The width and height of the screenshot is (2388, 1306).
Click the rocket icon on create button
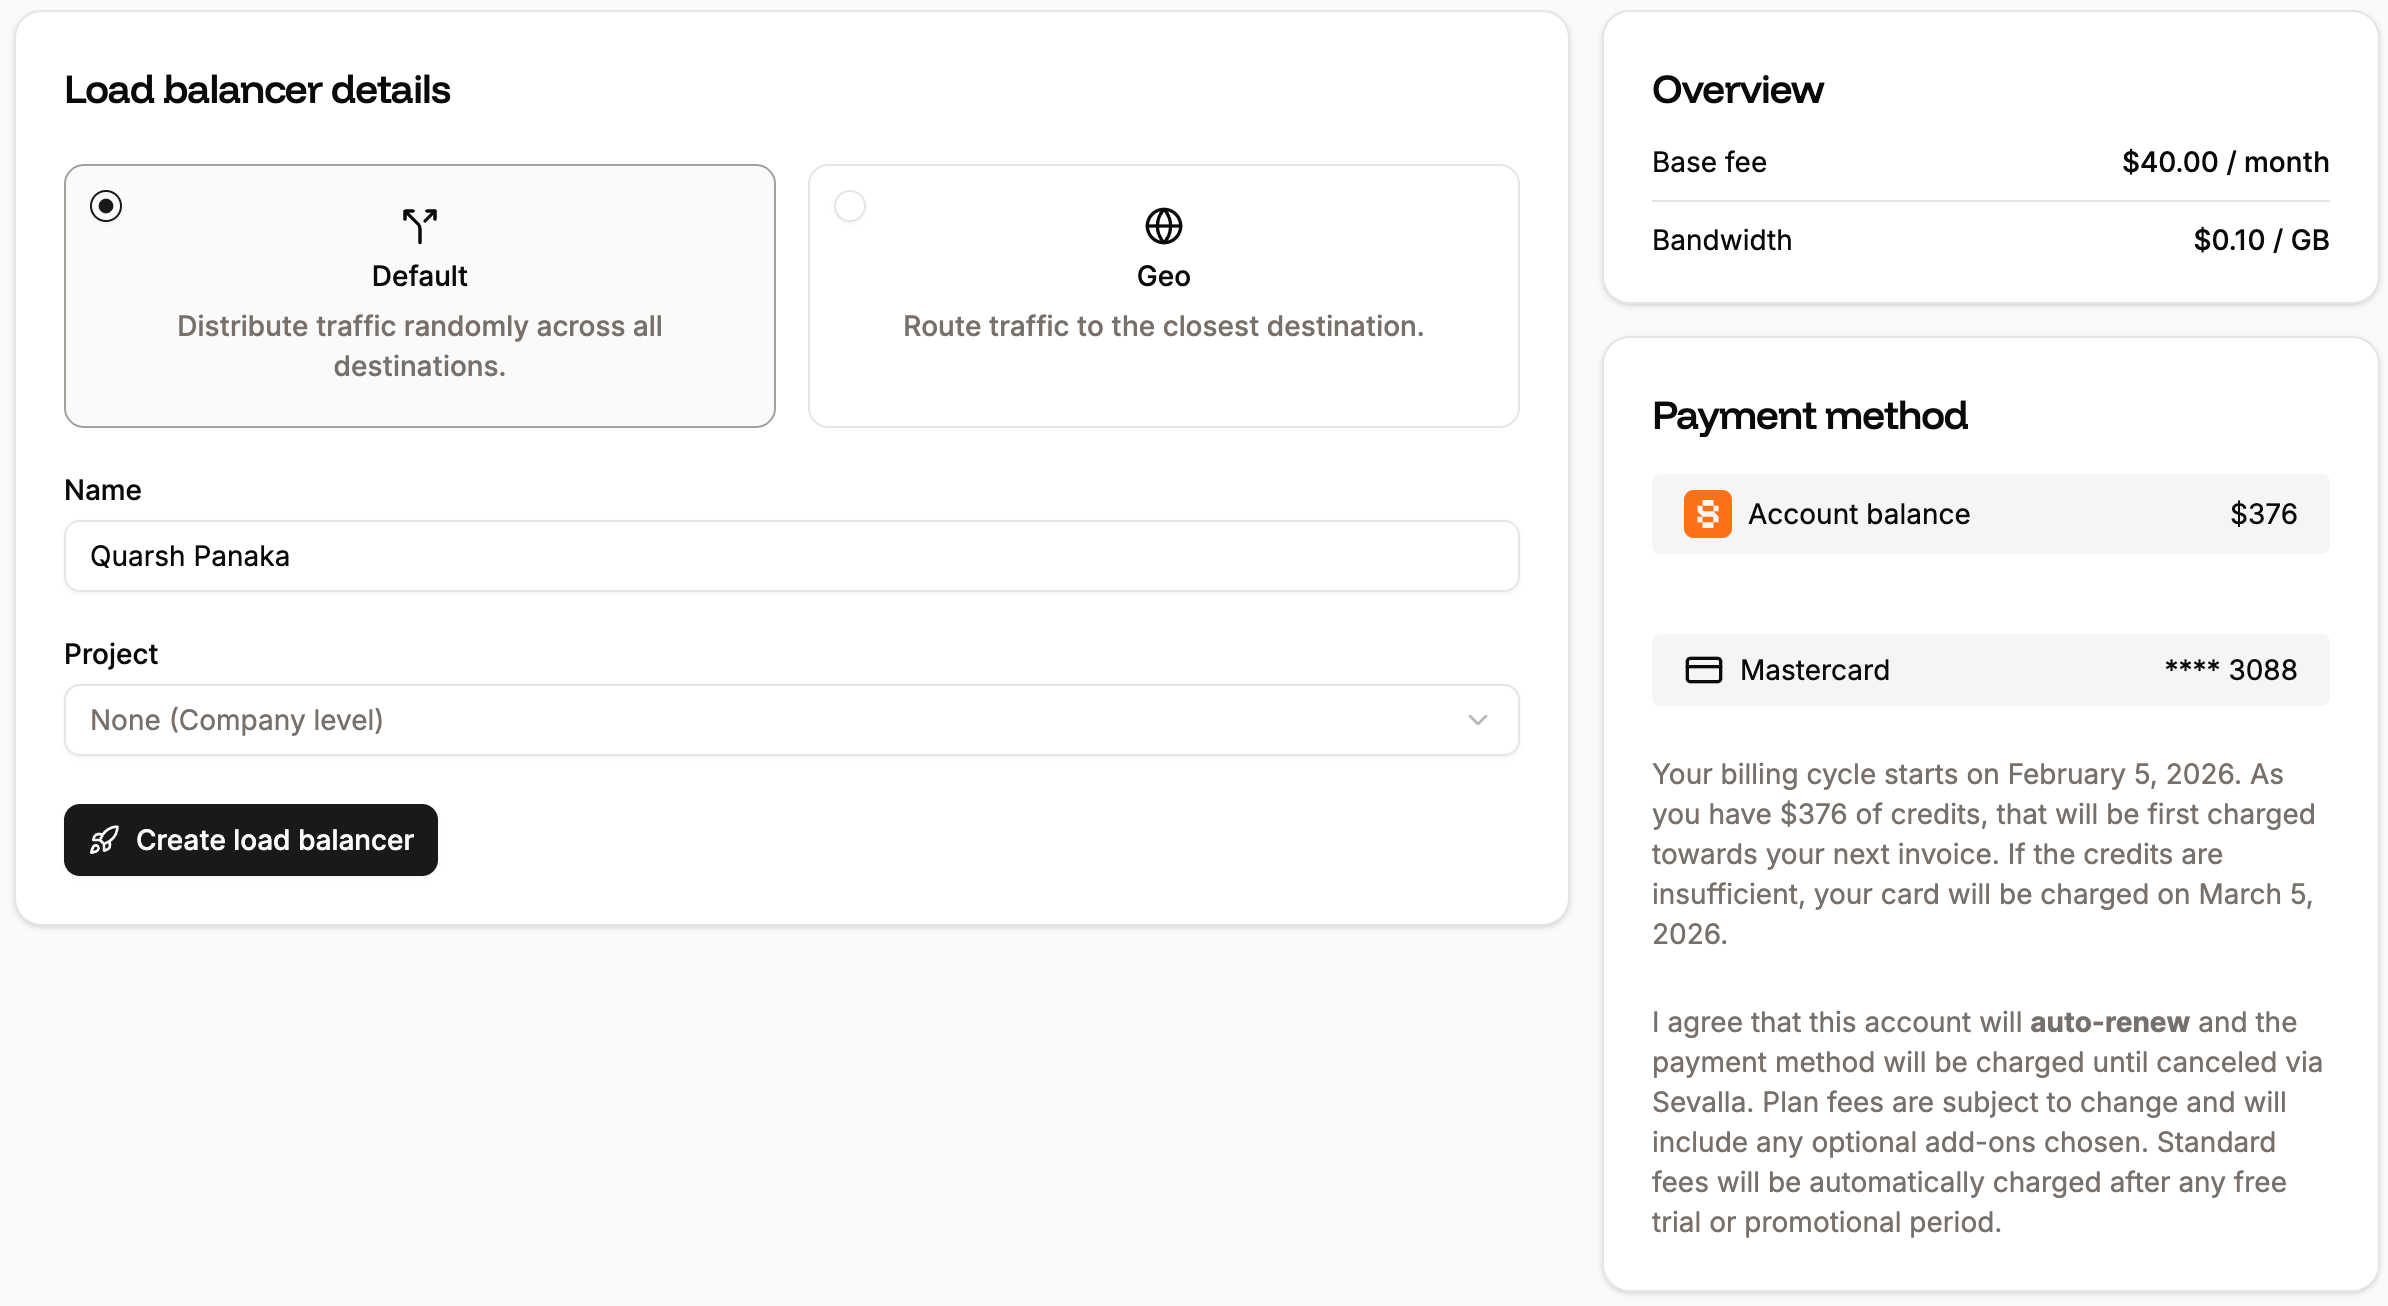[x=104, y=840]
